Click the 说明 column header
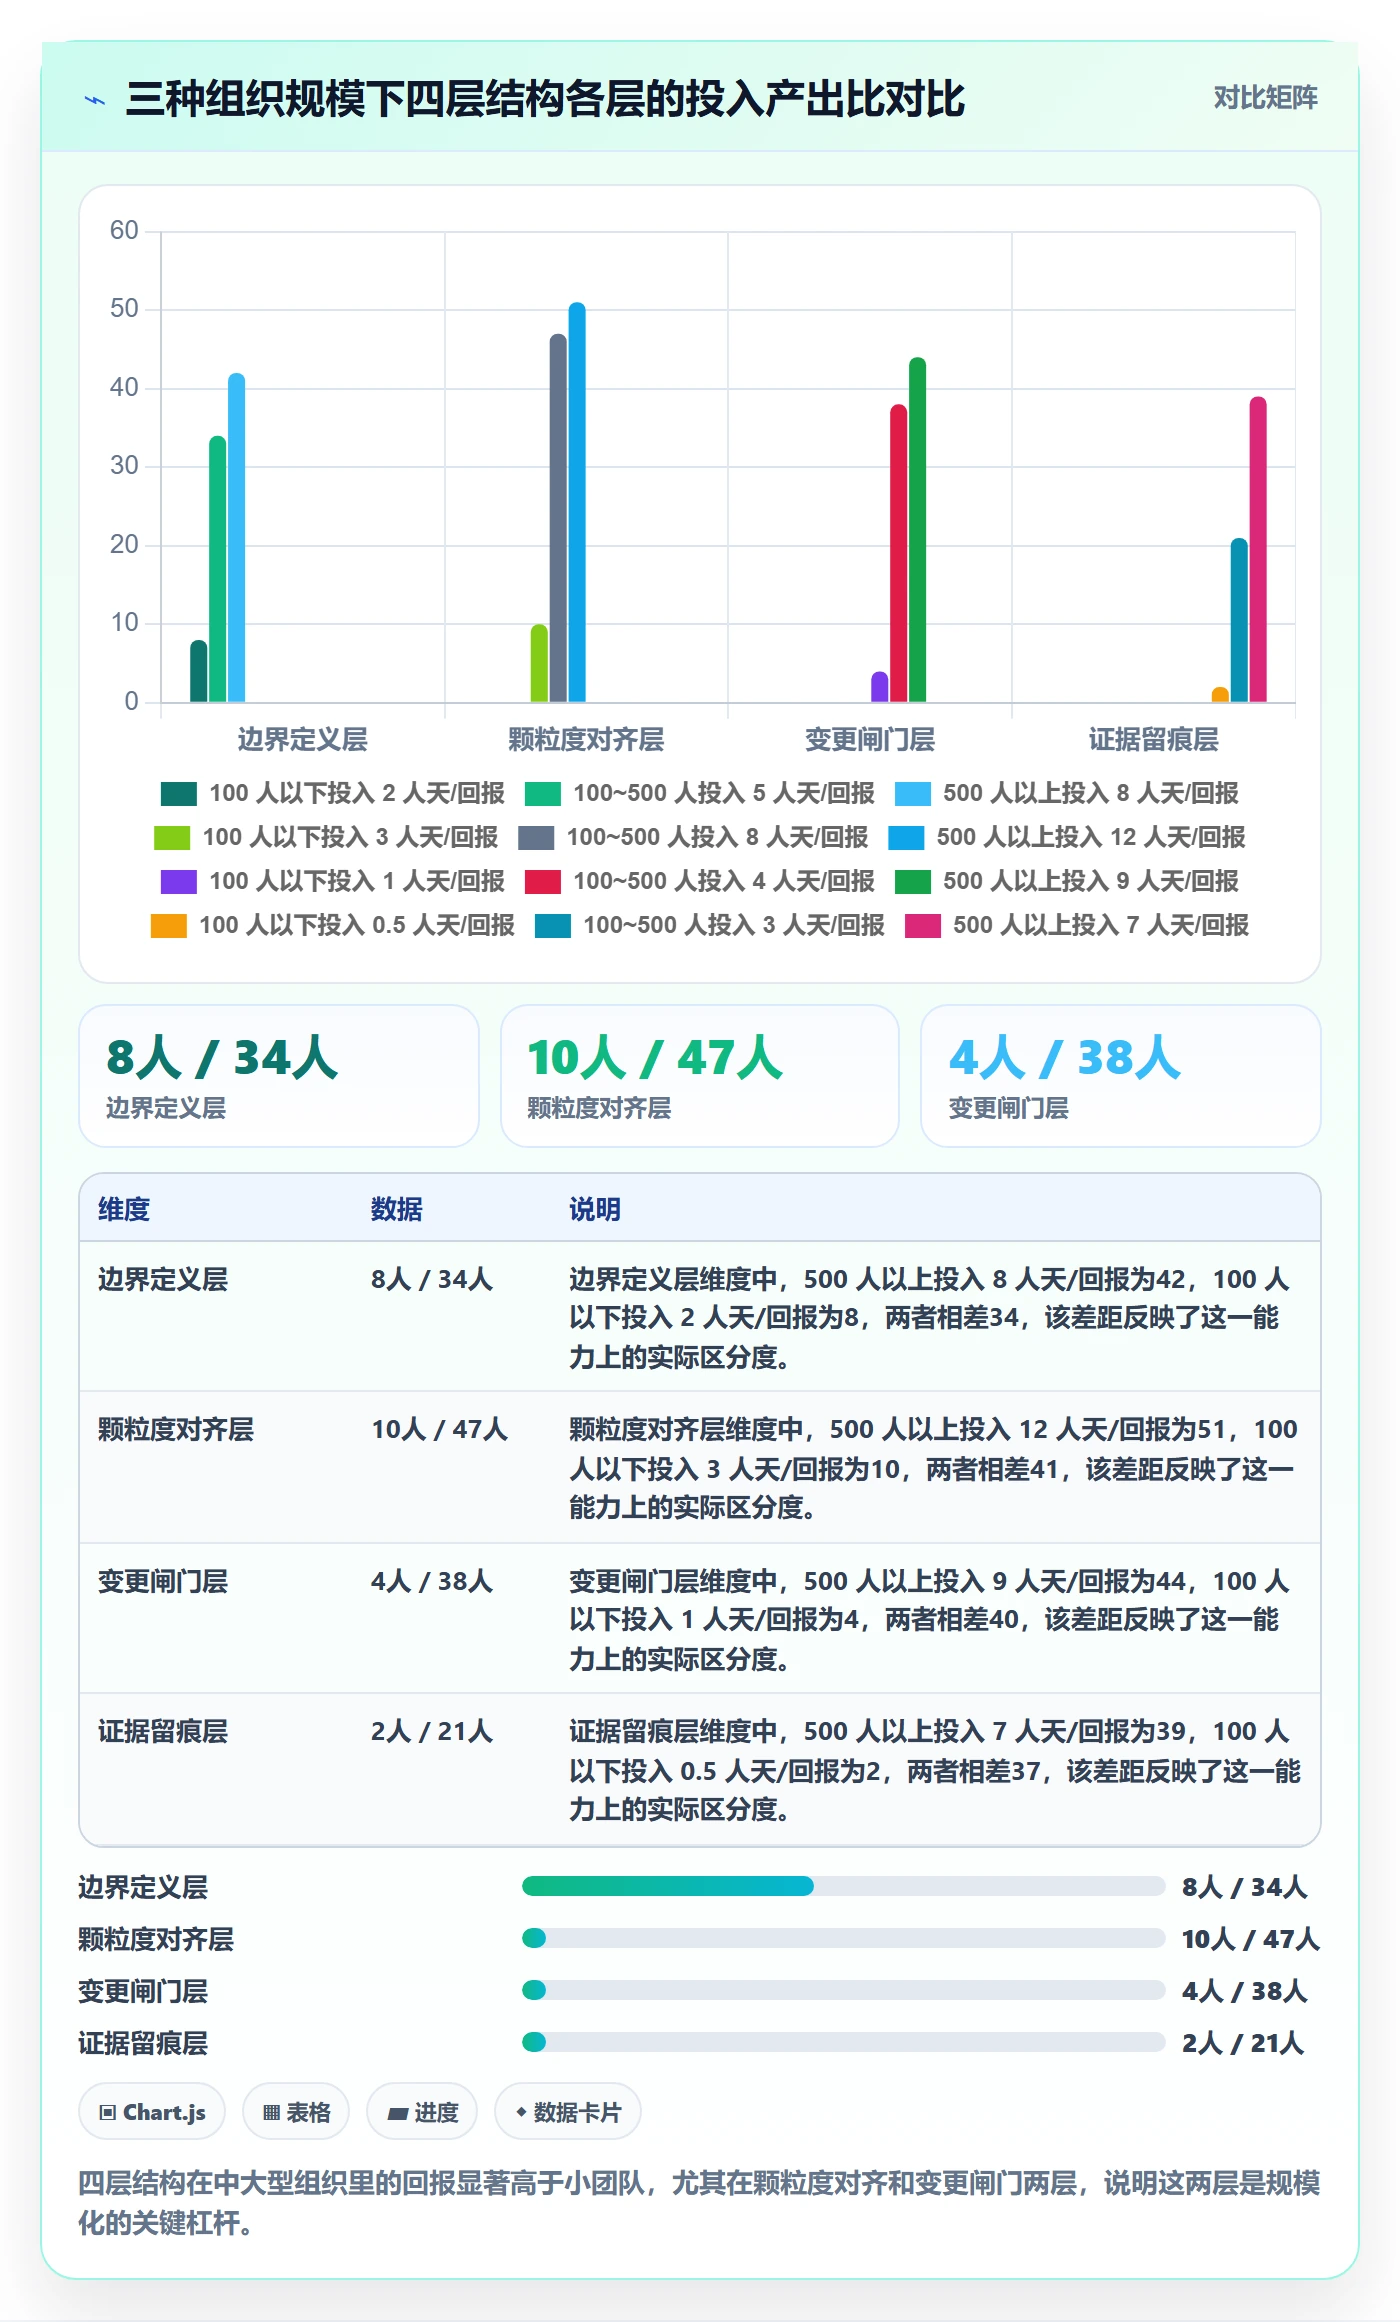Screen dimensions: 1400x2322 (595, 1209)
